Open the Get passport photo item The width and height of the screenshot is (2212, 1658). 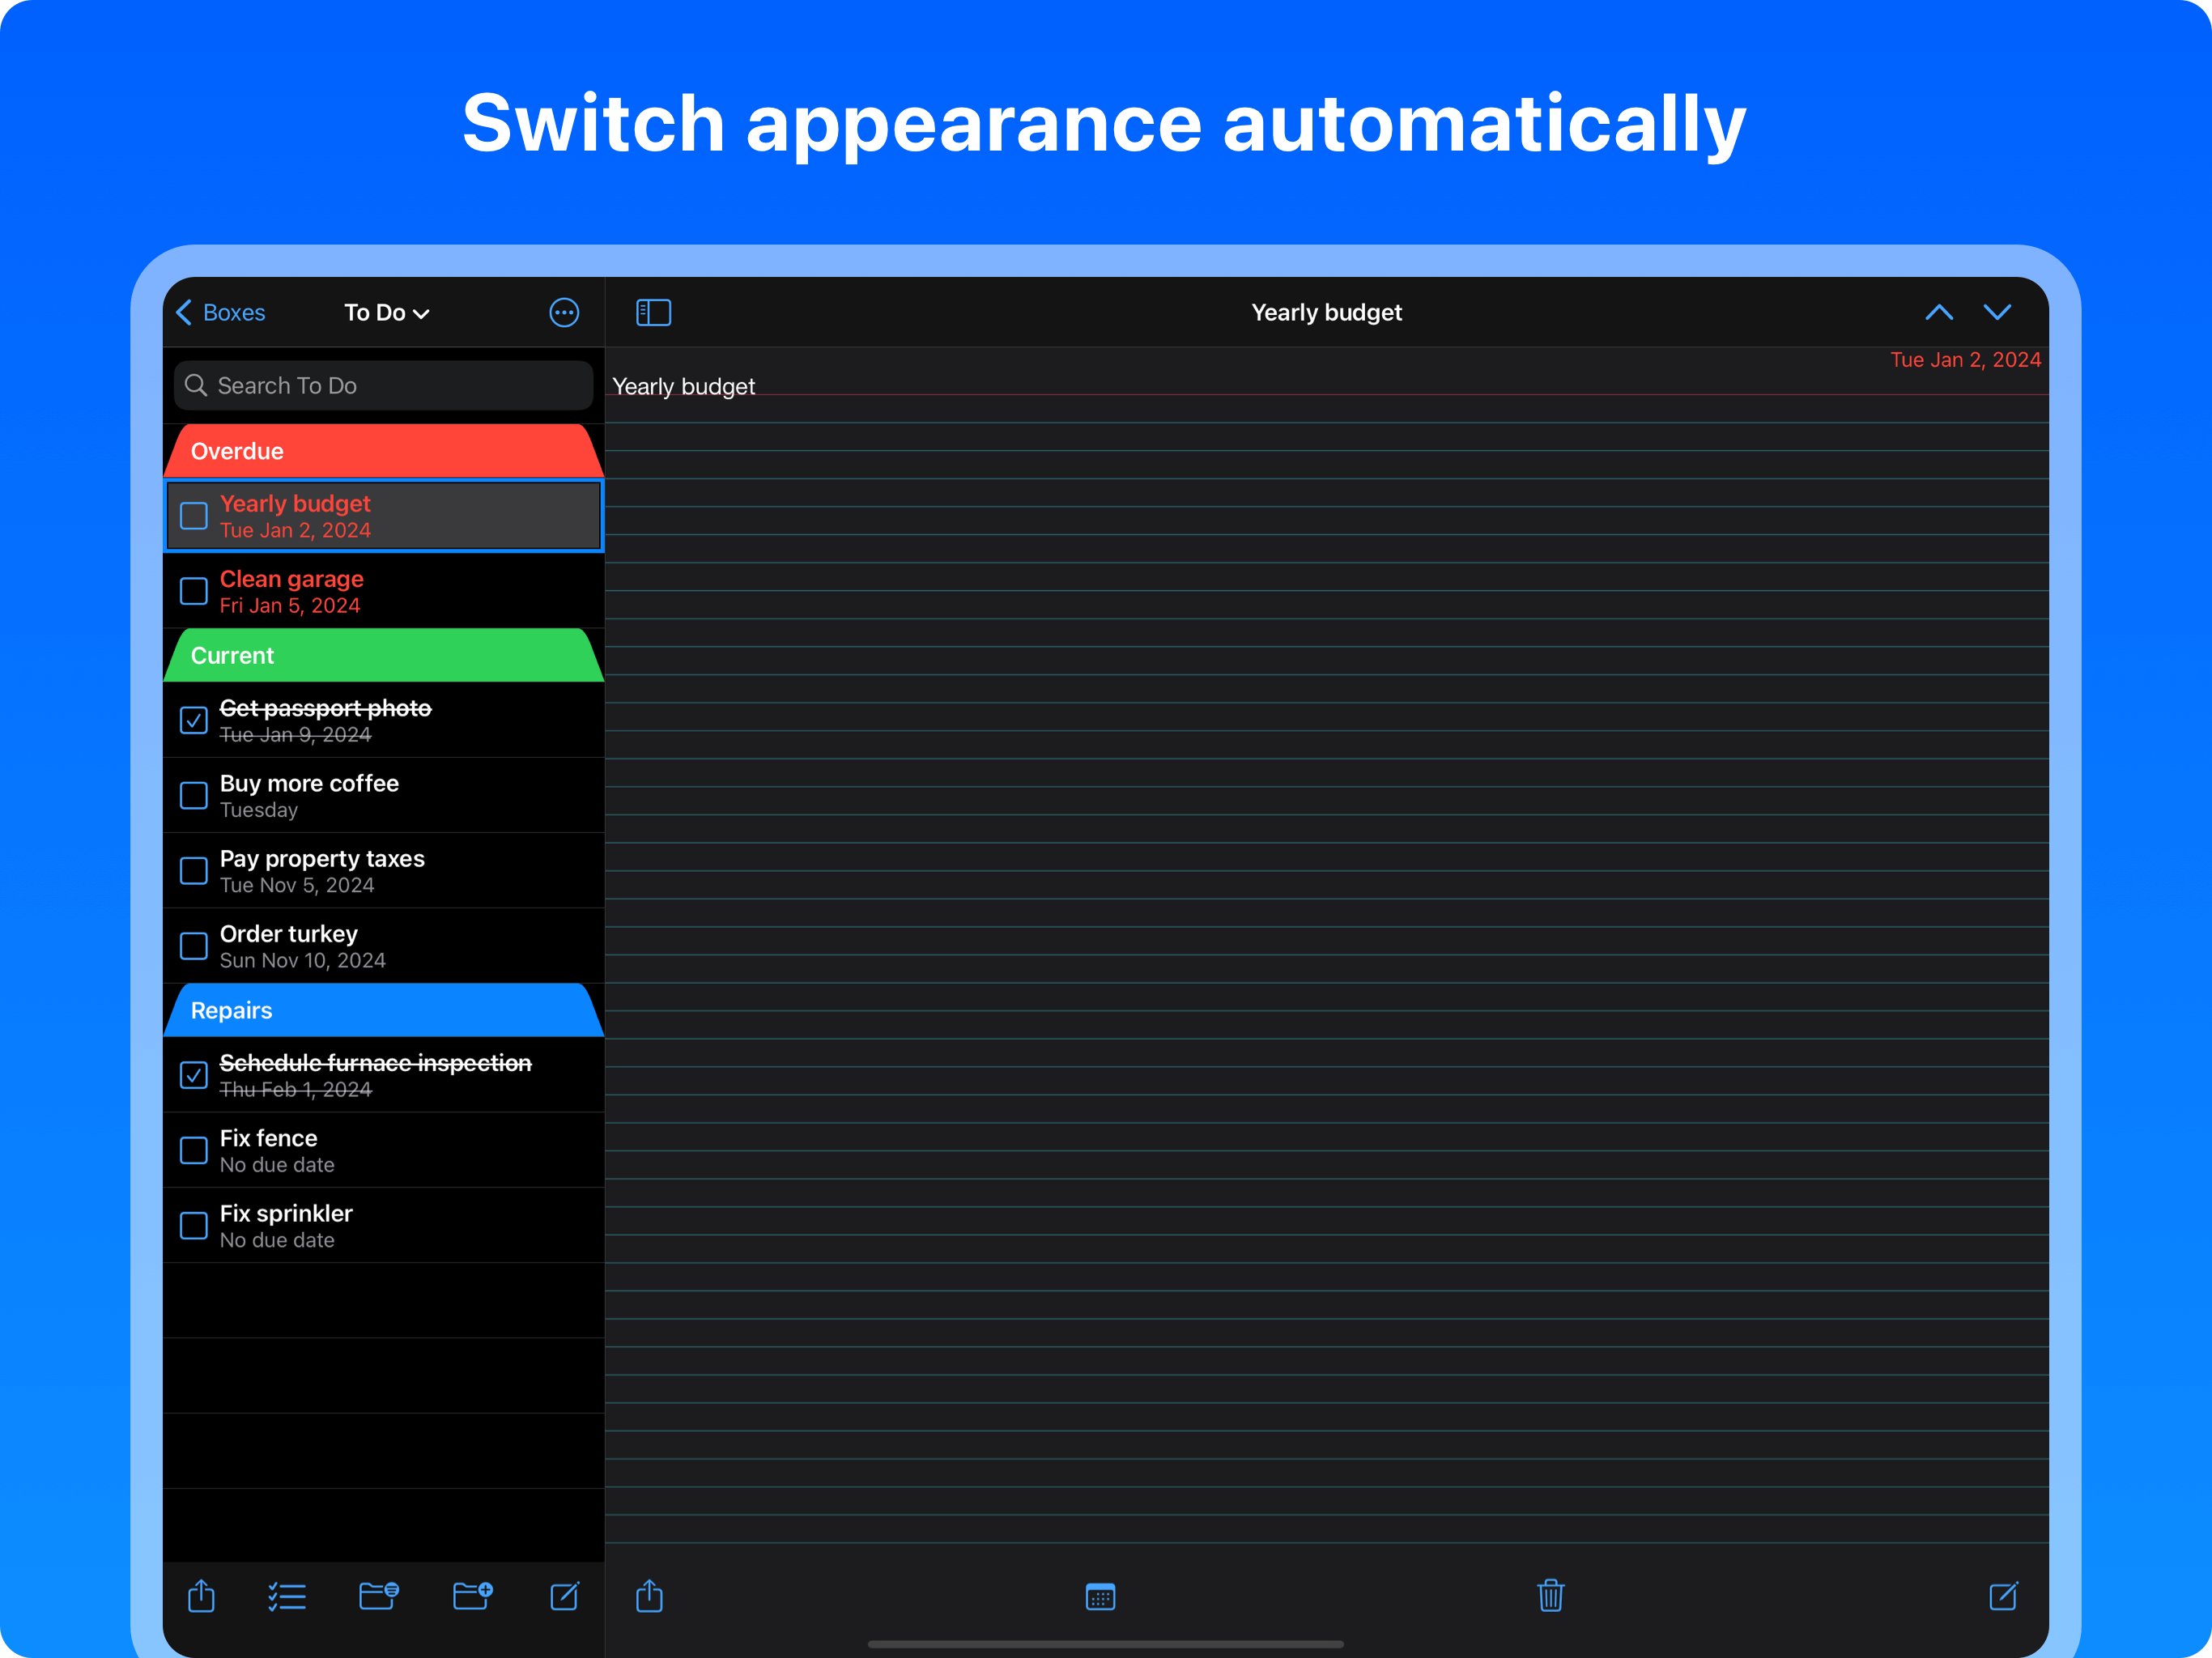(x=383, y=720)
